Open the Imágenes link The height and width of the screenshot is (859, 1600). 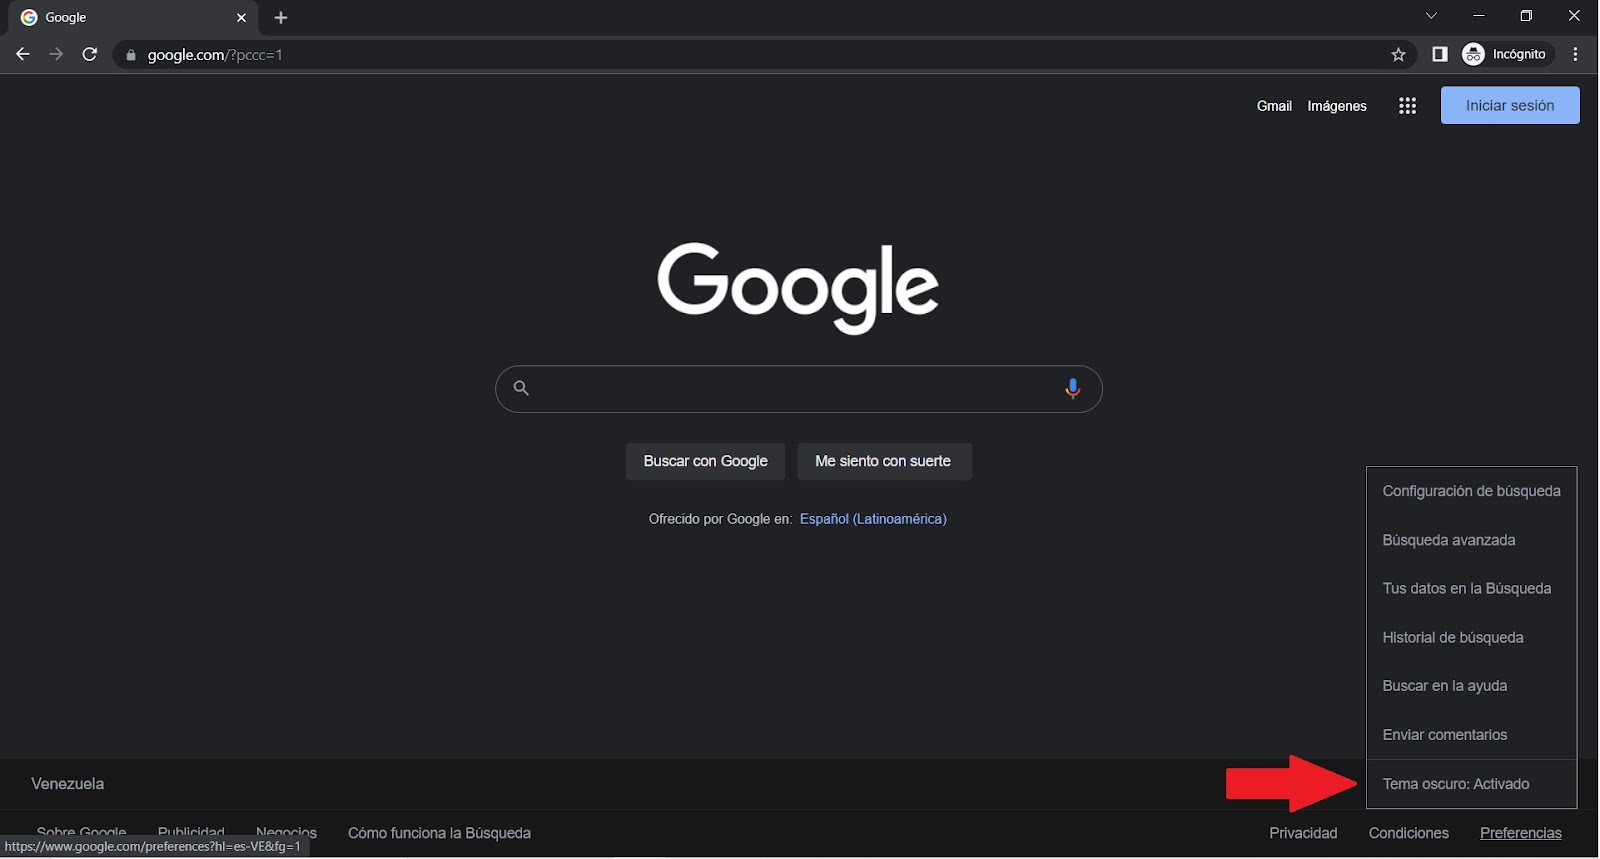pos(1337,106)
